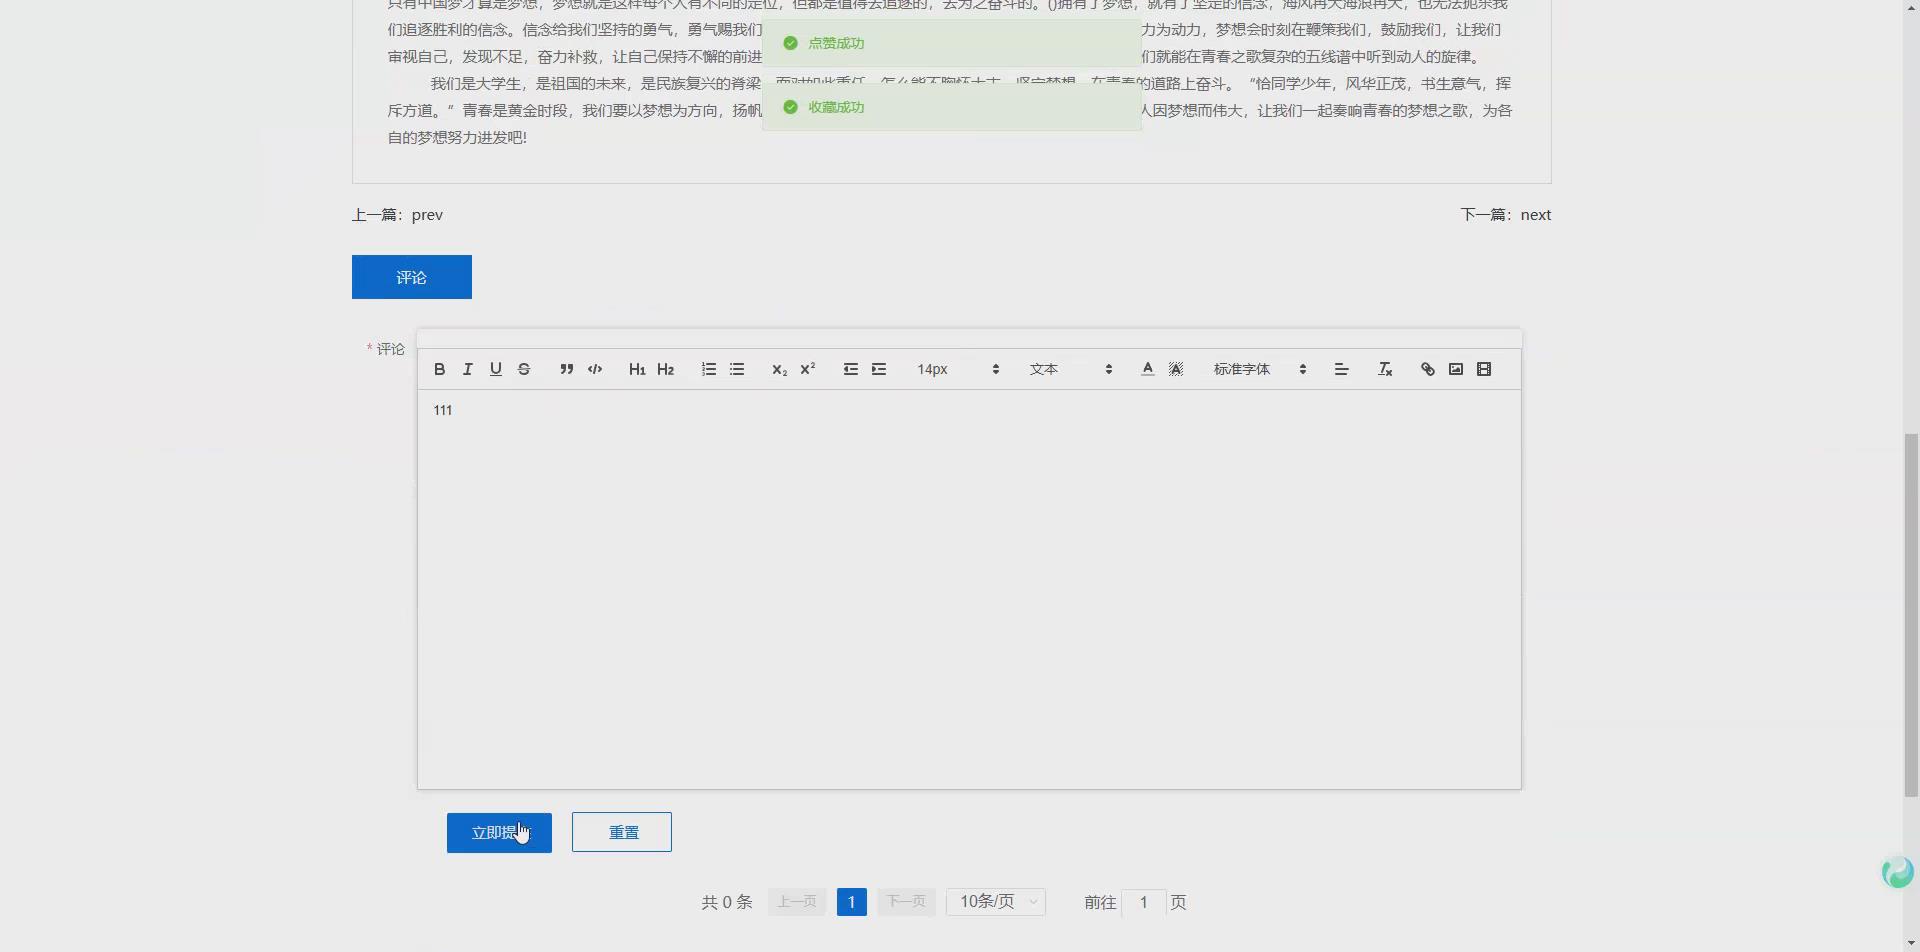Submit the comment with 立即提交
Image resolution: width=1920 pixels, height=952 pixels.
pos(498,831)
